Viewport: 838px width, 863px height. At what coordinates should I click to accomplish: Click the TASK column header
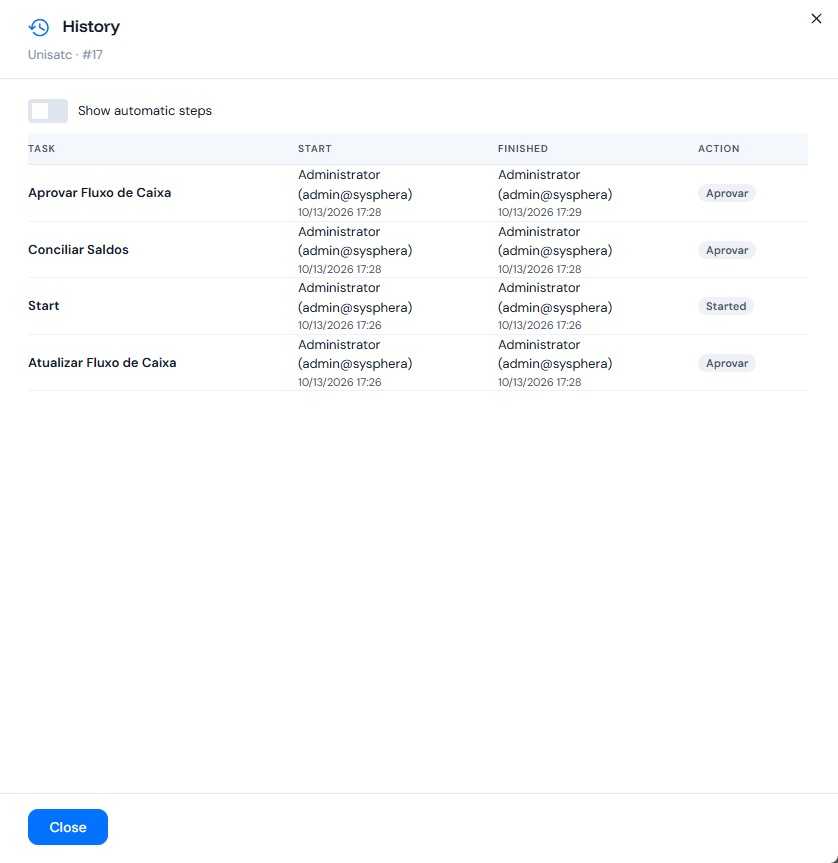42,149
